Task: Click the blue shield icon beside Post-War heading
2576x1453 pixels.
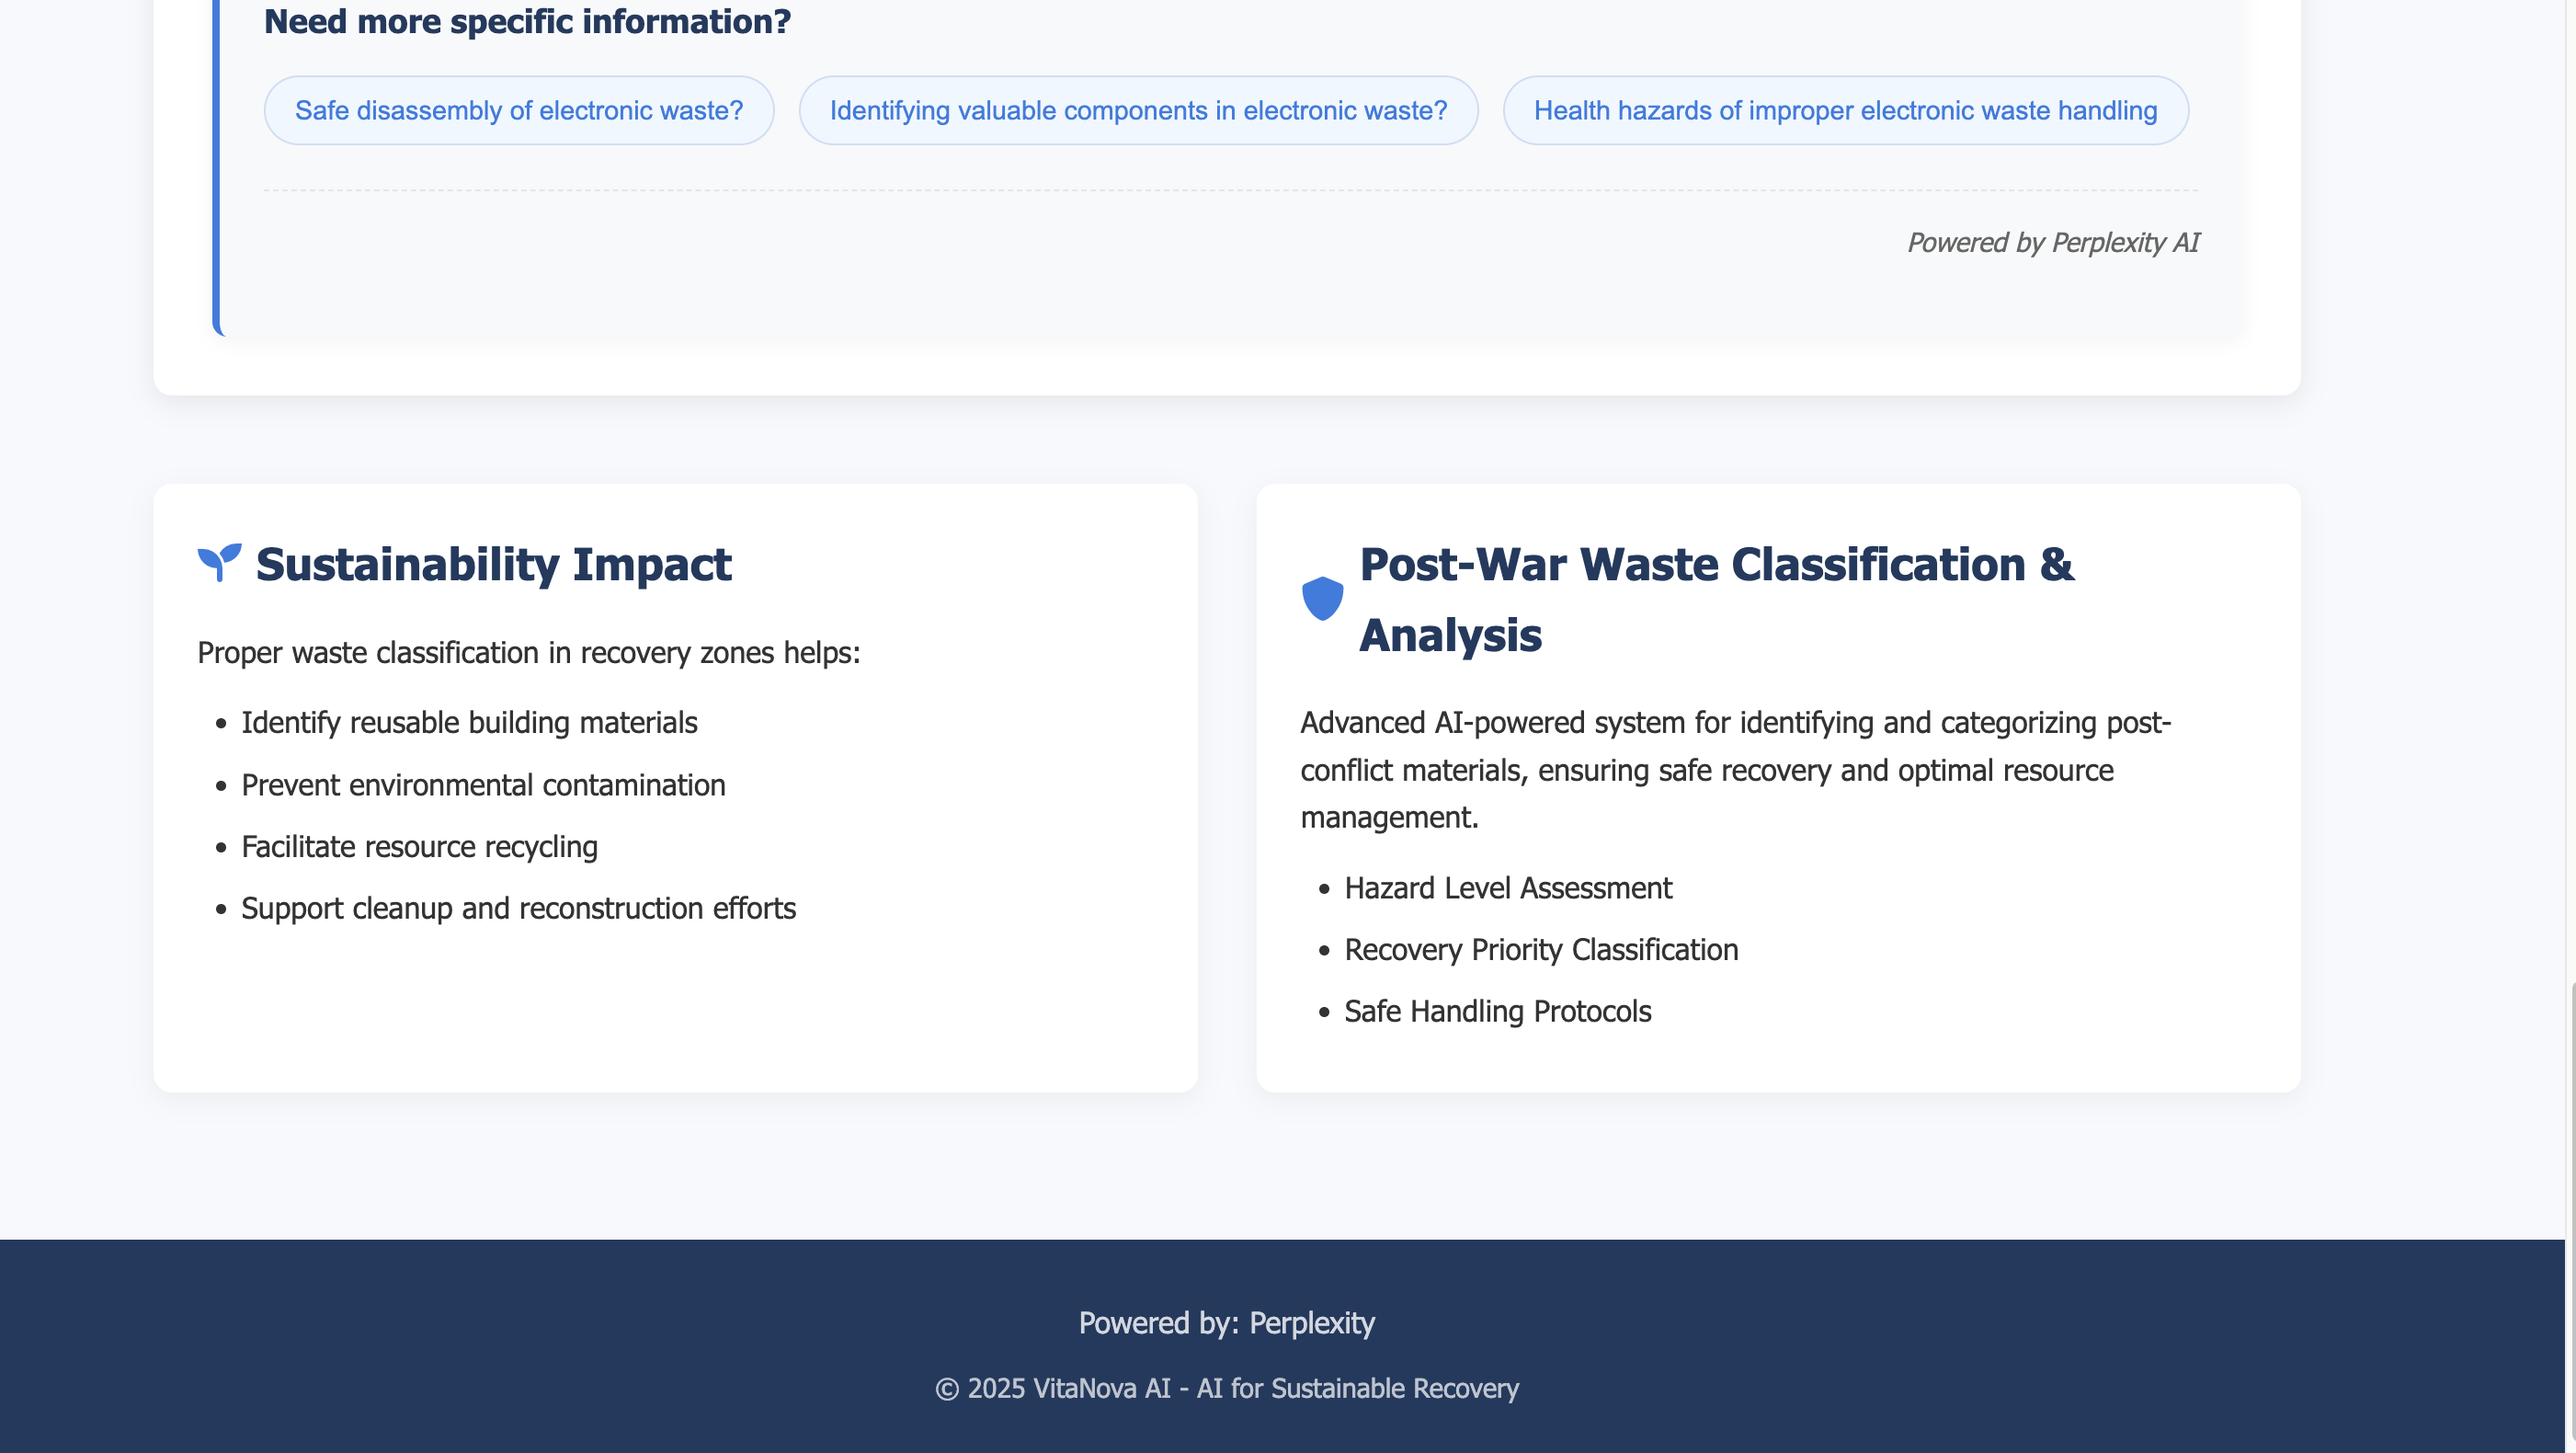Action: point(1322,598)
